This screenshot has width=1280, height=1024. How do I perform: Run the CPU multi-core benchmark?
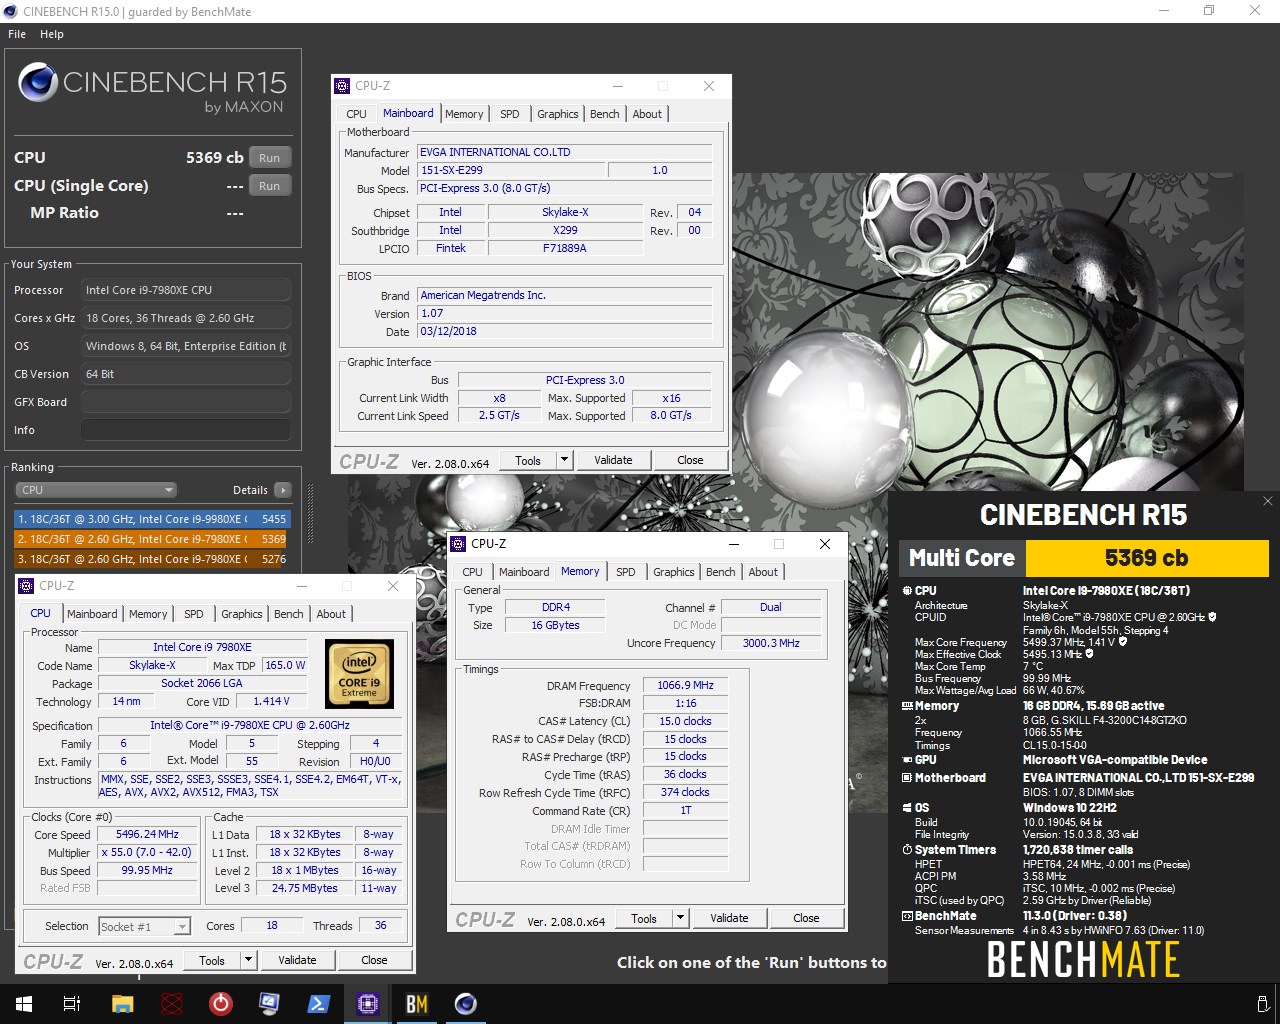pyautogui.click(x=270, y=158)
